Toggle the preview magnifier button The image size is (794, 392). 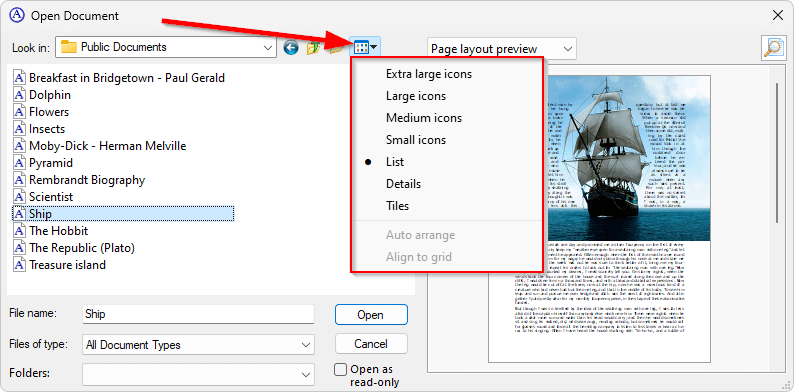[773, 48]
